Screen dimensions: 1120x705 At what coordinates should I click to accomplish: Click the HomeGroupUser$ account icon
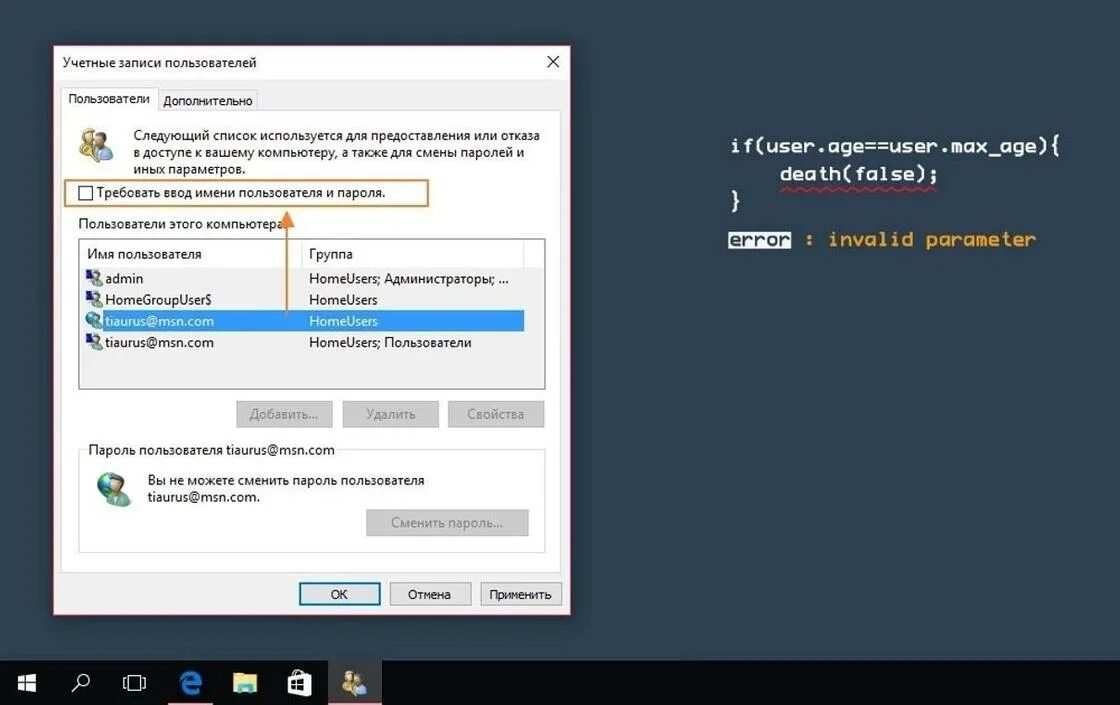click(94, 299)
